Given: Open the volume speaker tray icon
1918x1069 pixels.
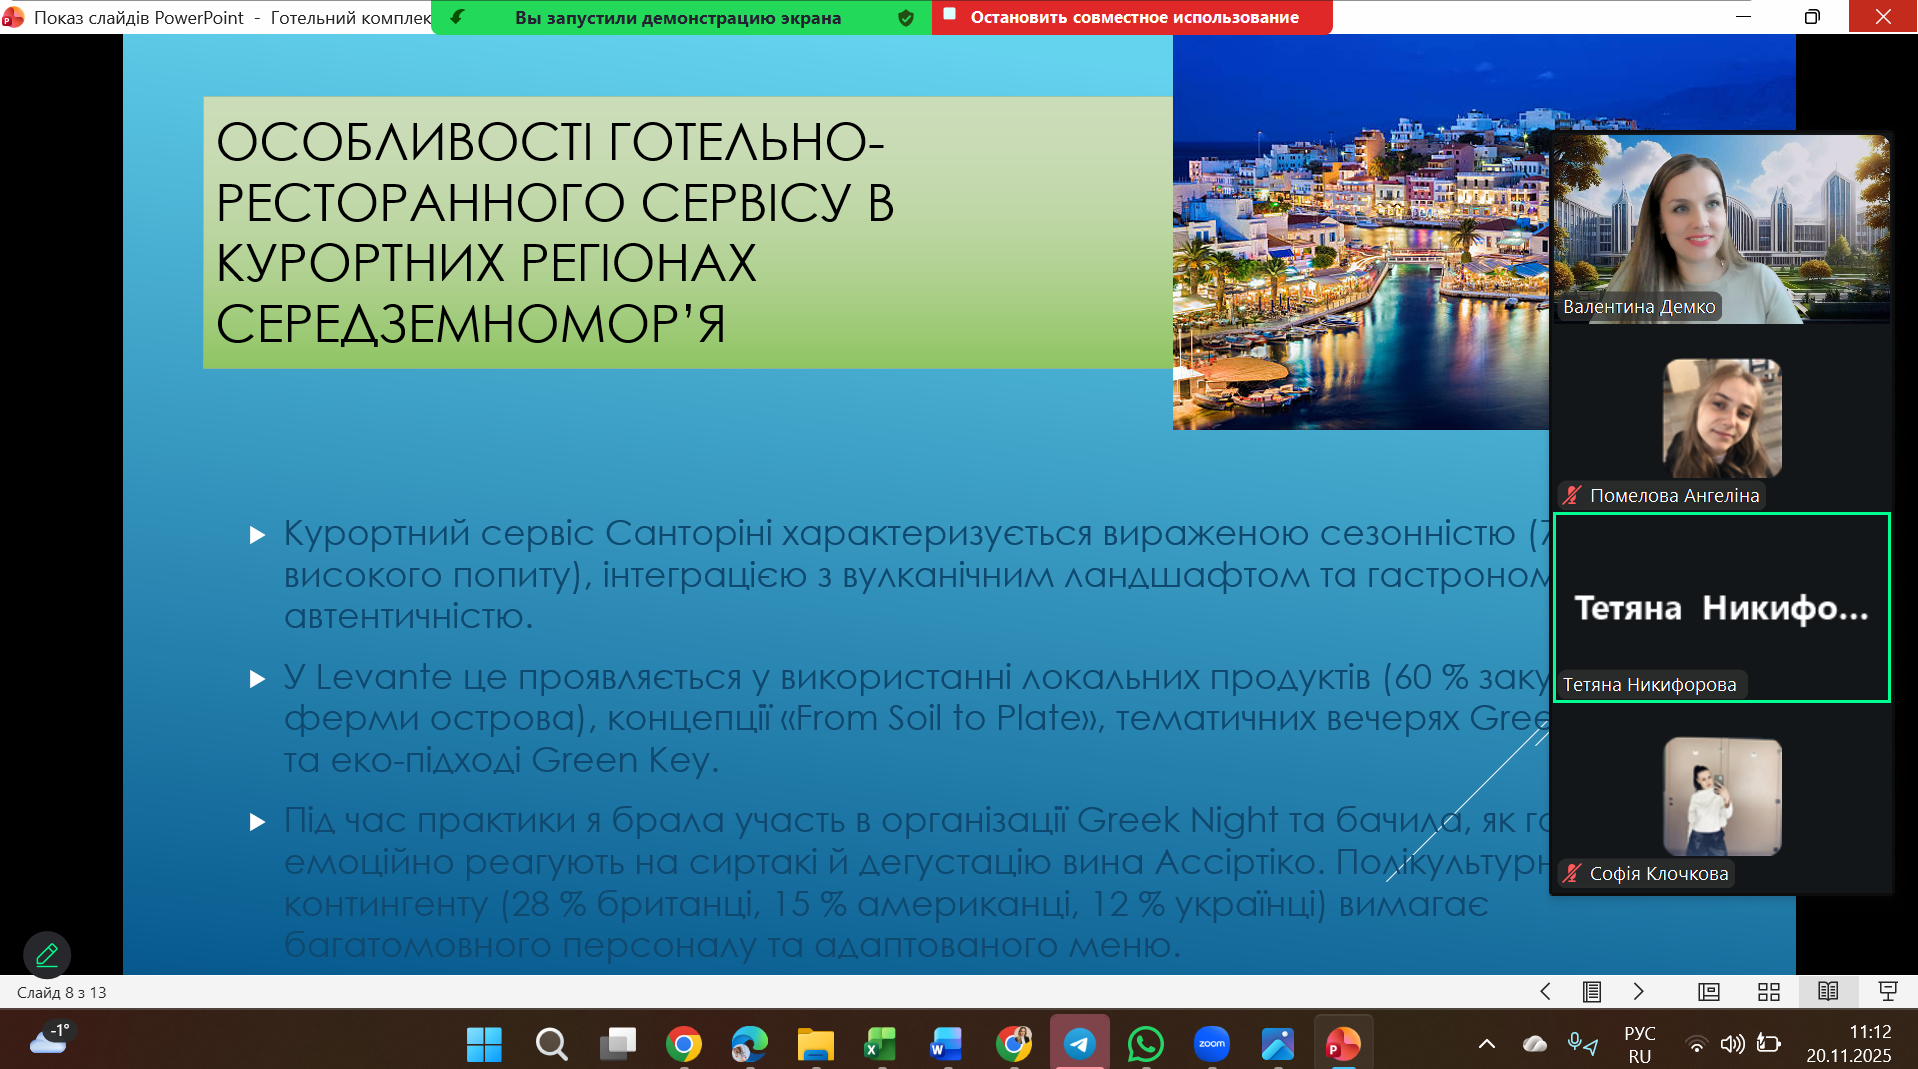Looking at the screenshot, I should [1732, 1044].
